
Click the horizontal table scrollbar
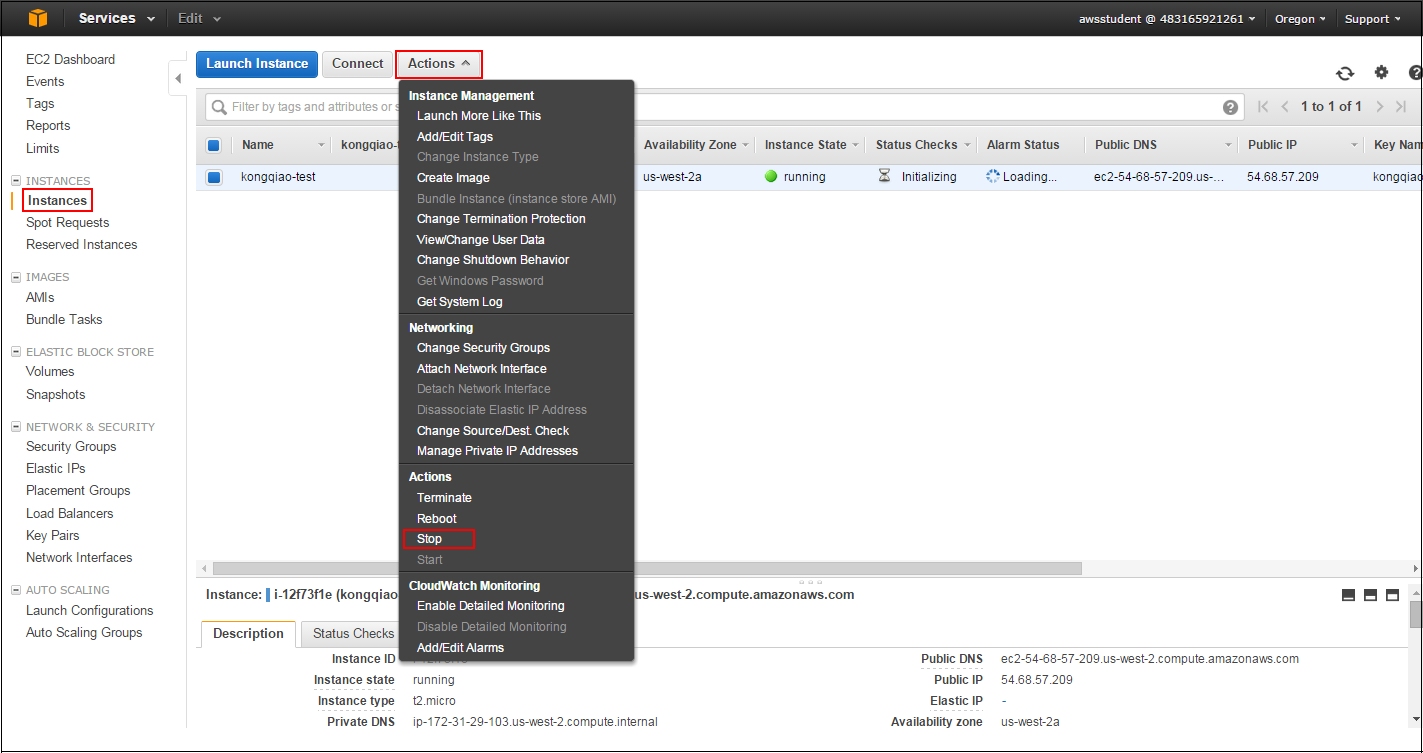click(647, 569)
